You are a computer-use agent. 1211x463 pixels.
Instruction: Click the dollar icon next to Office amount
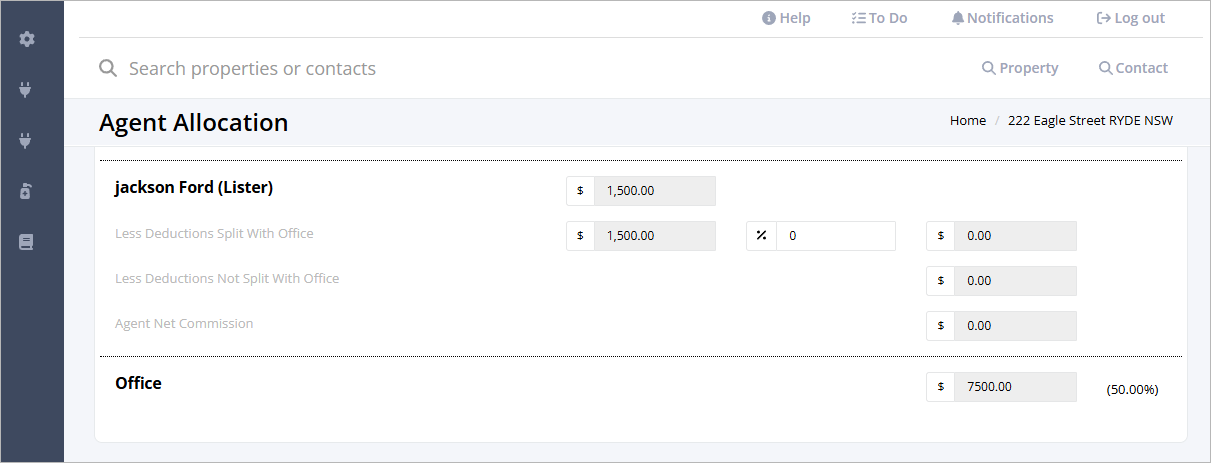[x=940, y=387]
